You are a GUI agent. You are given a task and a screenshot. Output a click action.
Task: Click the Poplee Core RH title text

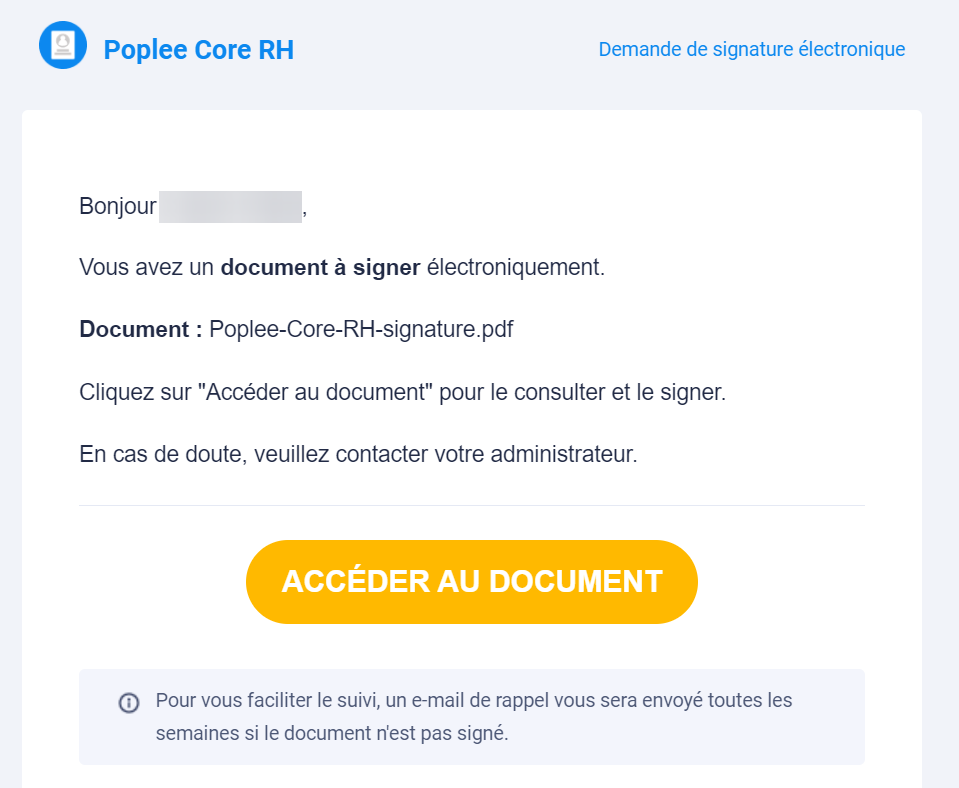pyautogui.click(x=199, y=50)
